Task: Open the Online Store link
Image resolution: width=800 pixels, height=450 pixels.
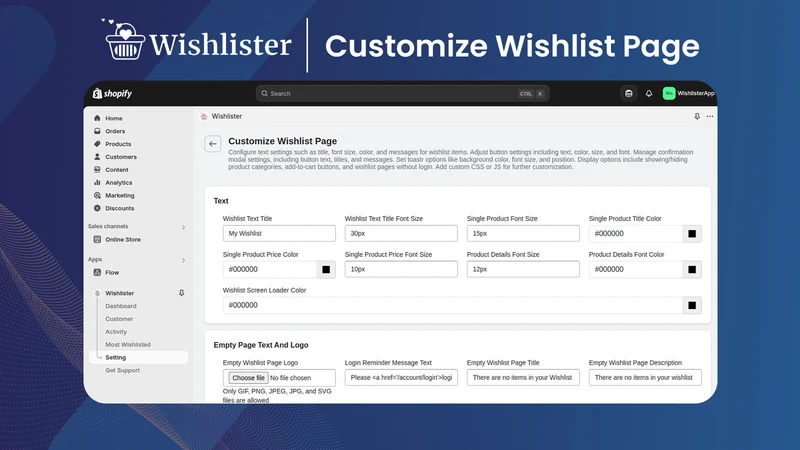Action: [123, 239]
